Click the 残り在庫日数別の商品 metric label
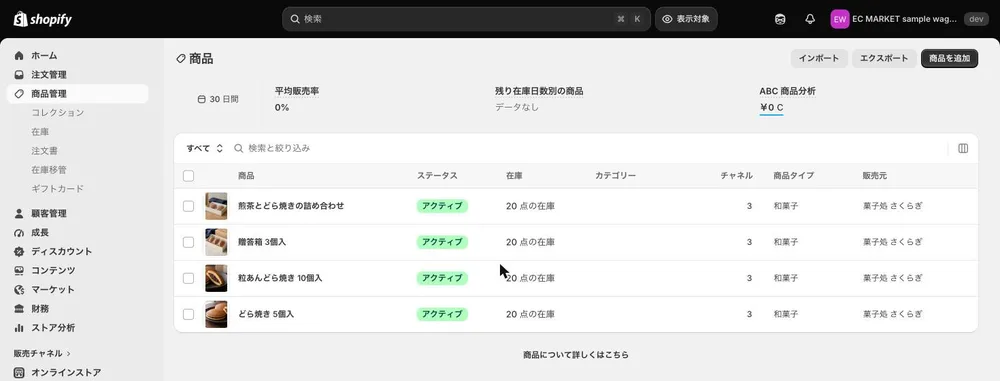Screen dimensions: 1000x381 click(x=539, y=91)
